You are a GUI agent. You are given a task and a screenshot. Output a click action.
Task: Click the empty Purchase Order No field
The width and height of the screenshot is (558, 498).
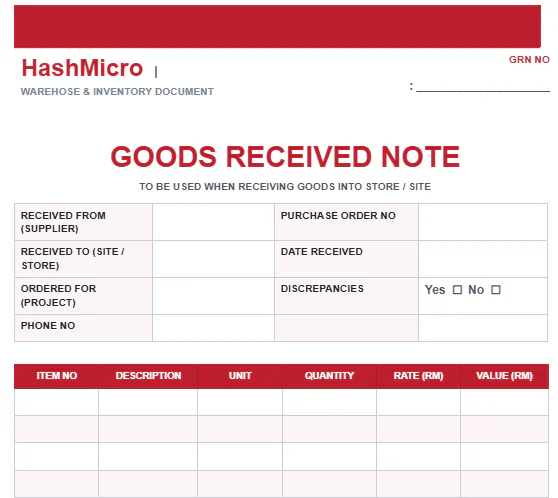[483, 222]
